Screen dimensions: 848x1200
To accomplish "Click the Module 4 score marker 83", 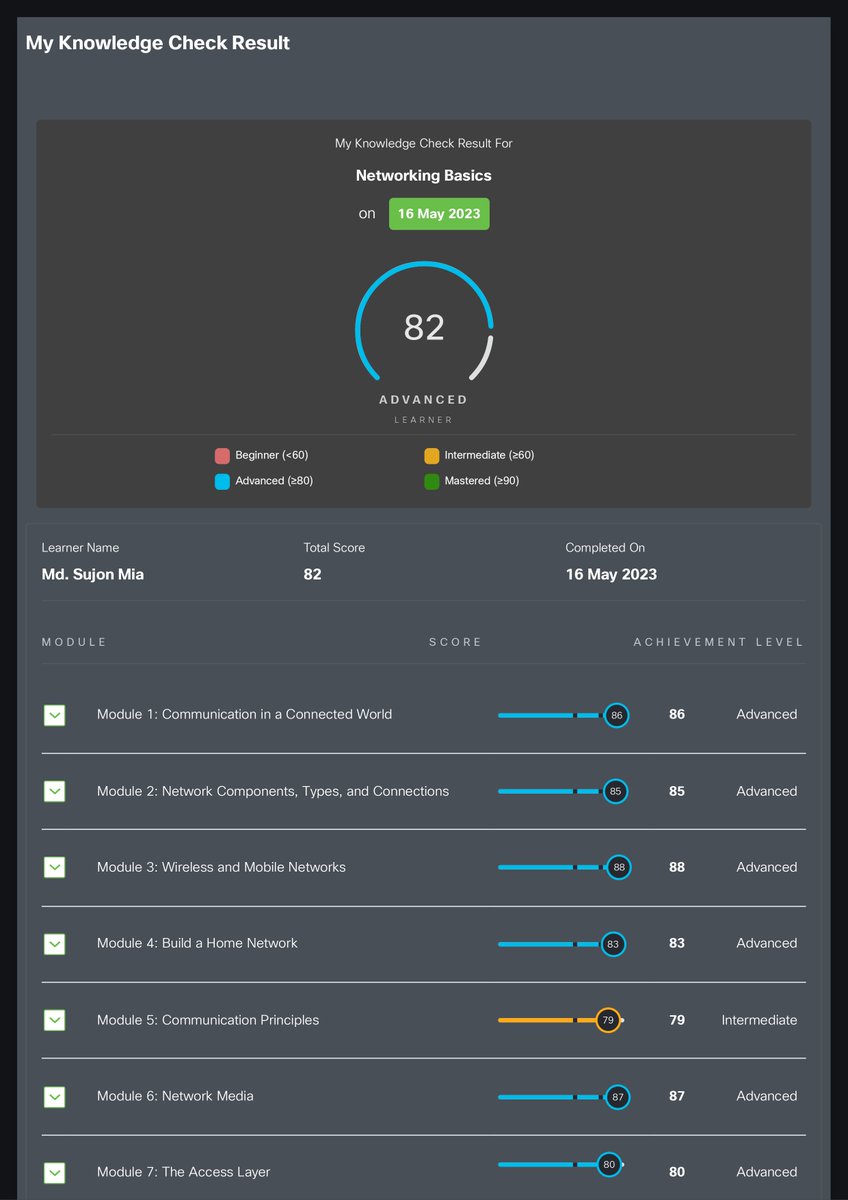I will pyautogui.click(x=613, y=943).
